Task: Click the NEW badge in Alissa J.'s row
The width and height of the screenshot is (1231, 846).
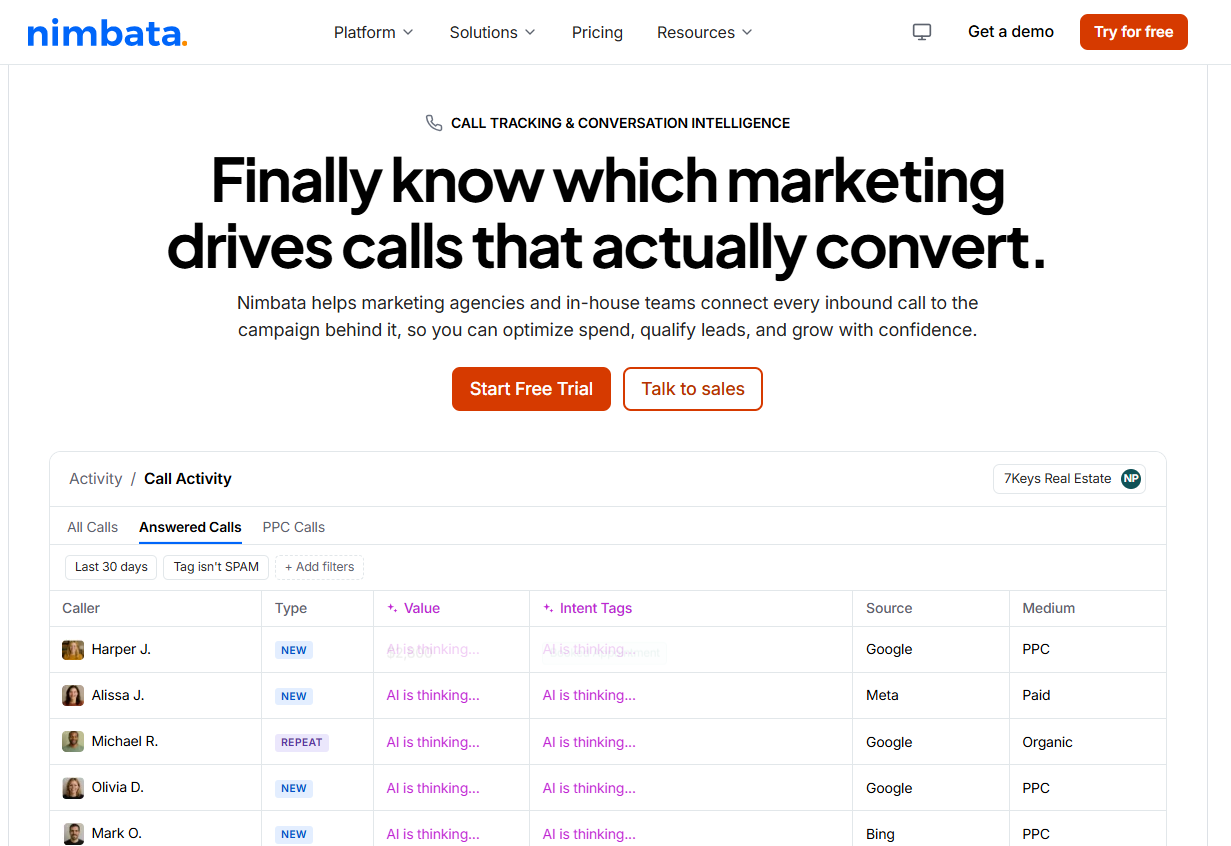Action: pyautogui.click(x=294, y=696)
